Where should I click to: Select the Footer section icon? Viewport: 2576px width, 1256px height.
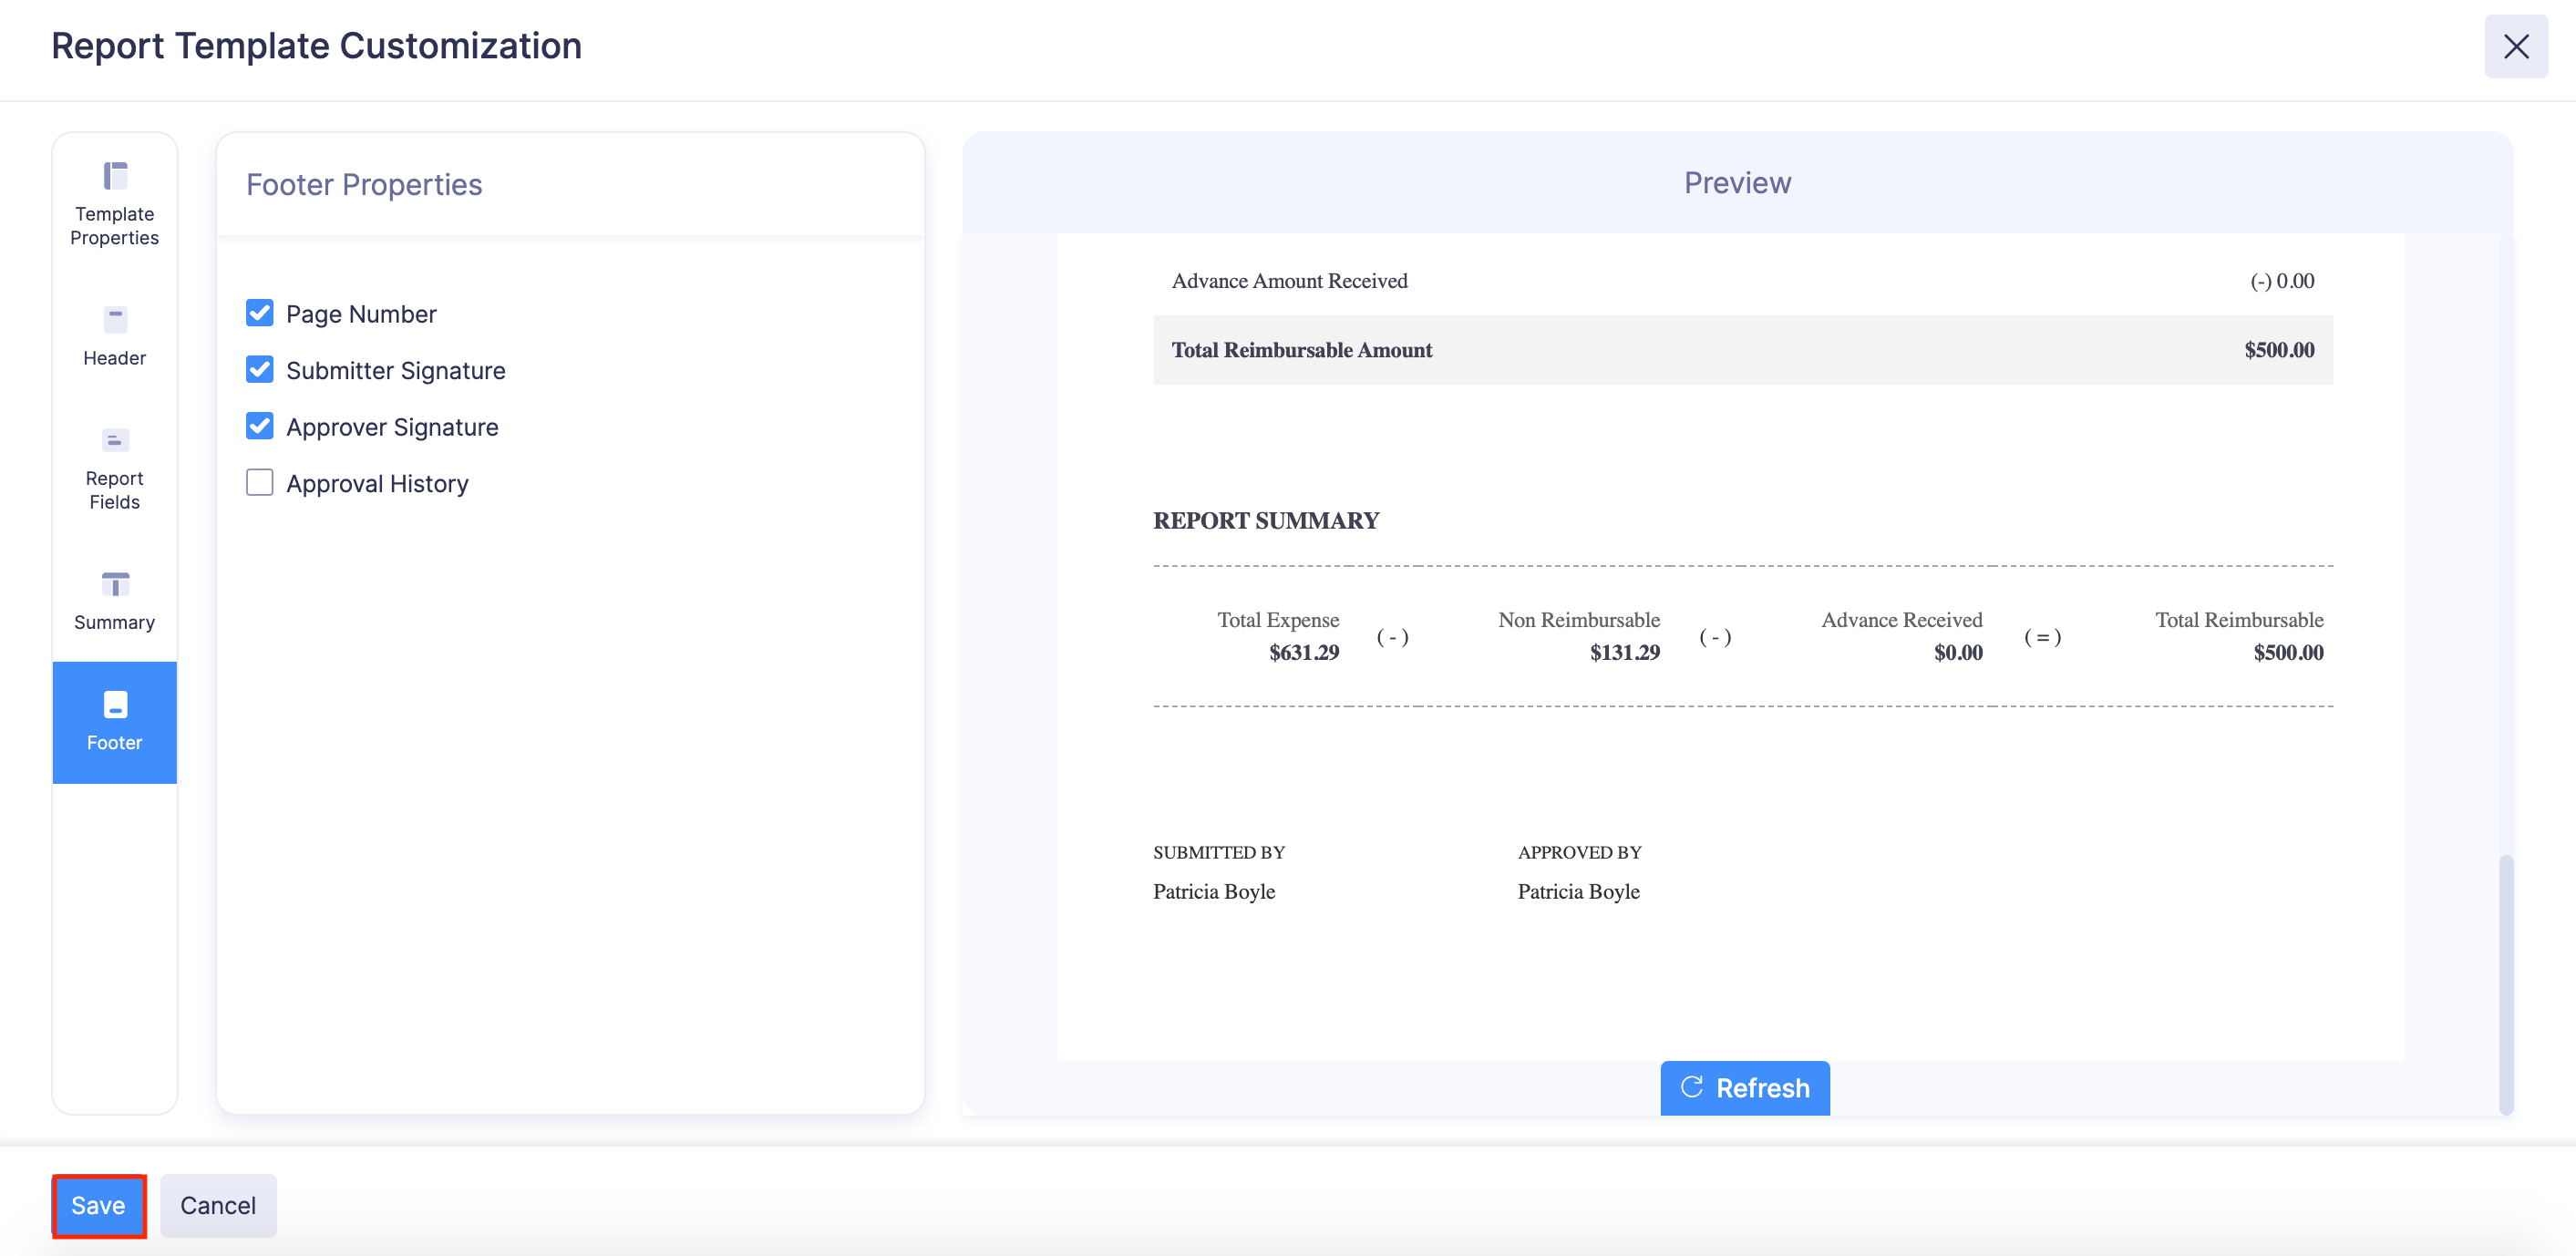[x=115, y=705]
